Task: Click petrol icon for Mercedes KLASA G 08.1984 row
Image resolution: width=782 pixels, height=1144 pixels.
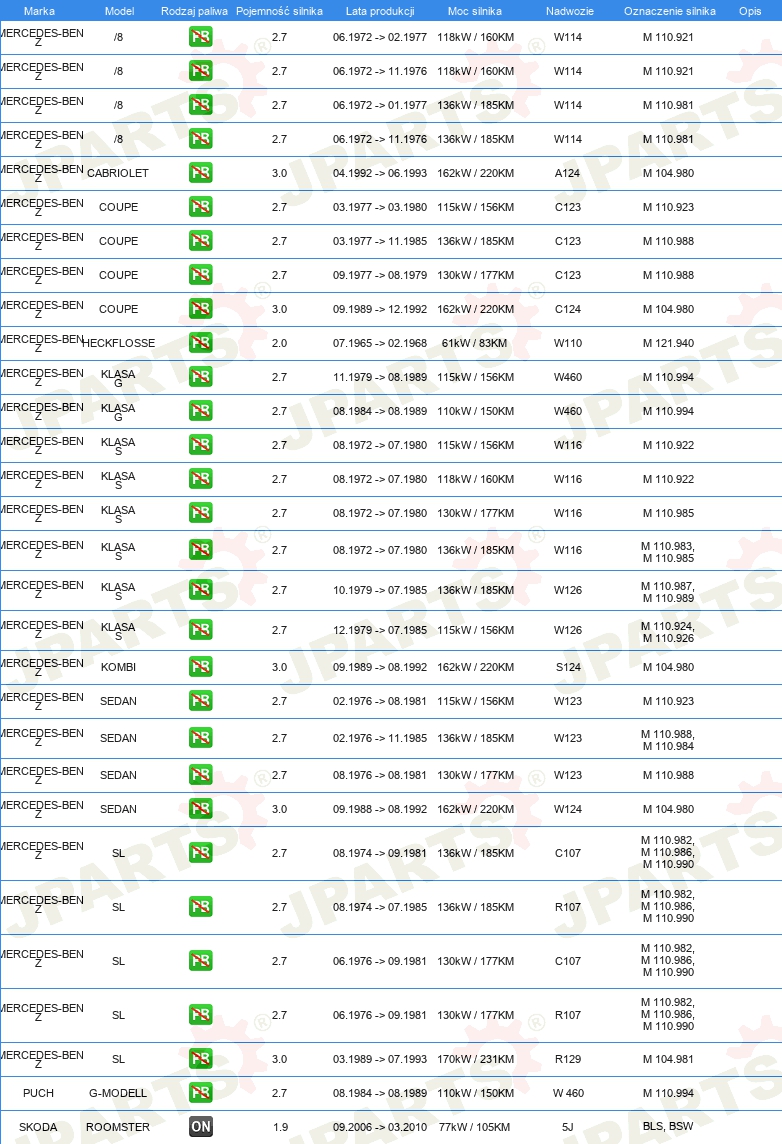Action: (201, 411)
